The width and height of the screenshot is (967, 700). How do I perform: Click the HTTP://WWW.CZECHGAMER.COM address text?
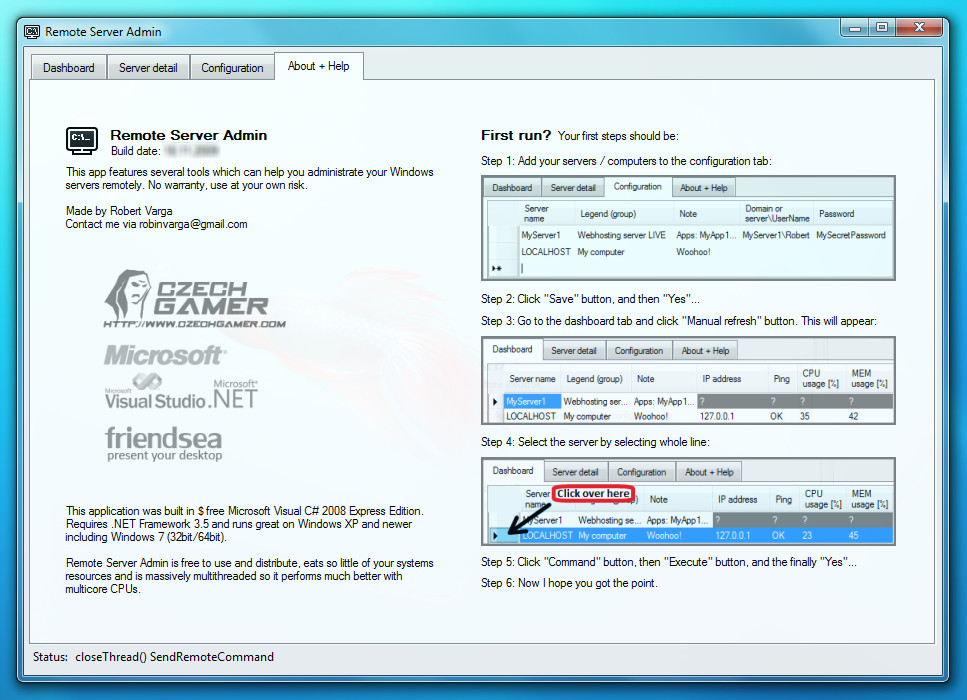(x=194, y=324)
